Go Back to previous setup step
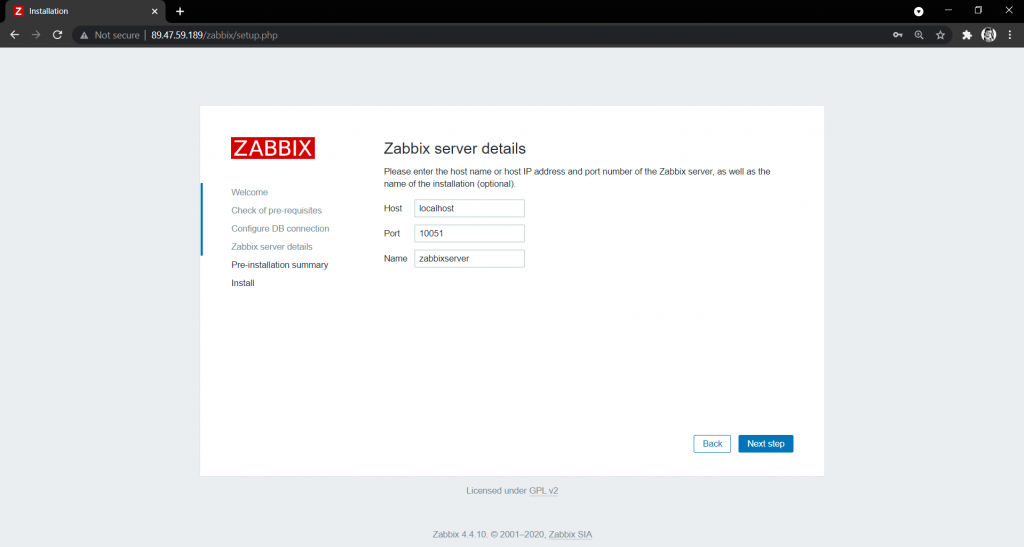This screenshot has height=547, width=1024. click(x=712, y=444)
